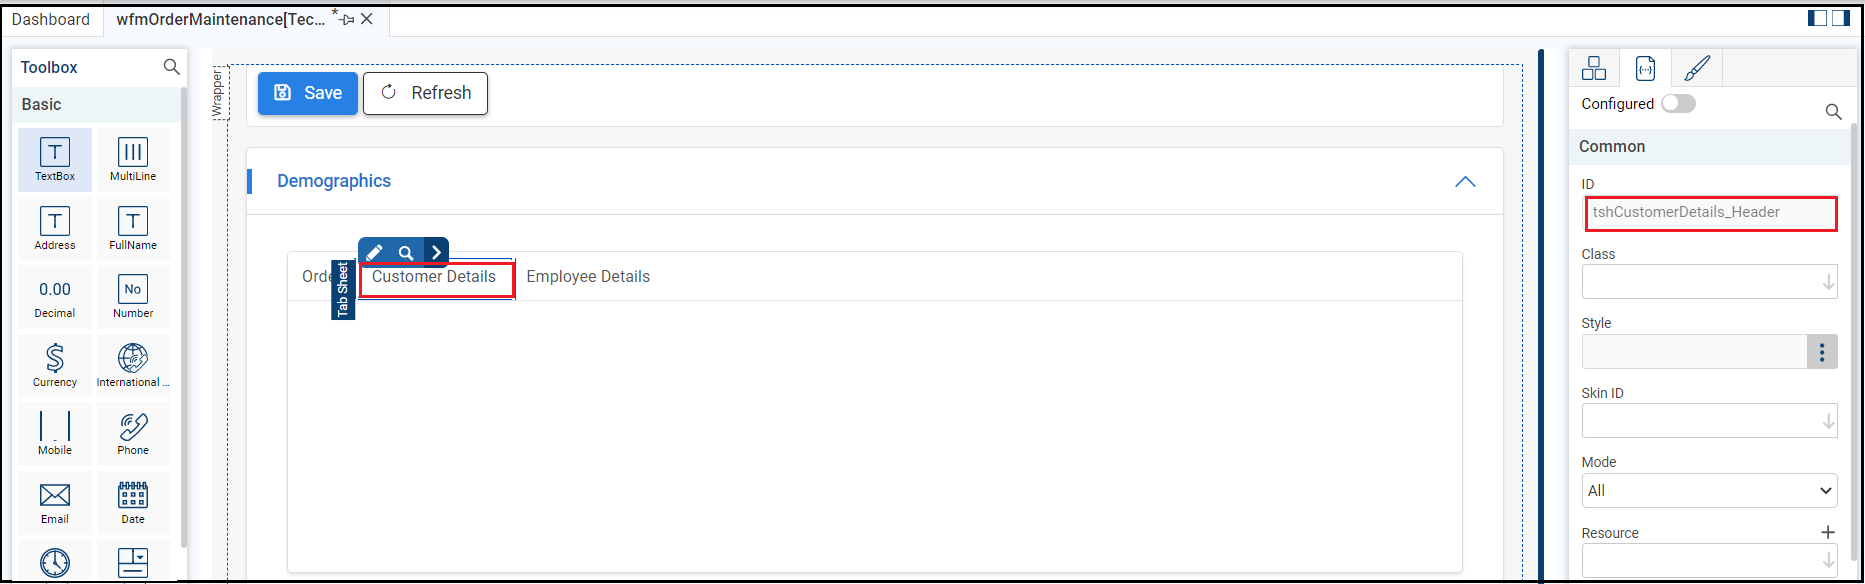
Task: Select the MultiLine toolbox control
Action: tap(133, 159)
